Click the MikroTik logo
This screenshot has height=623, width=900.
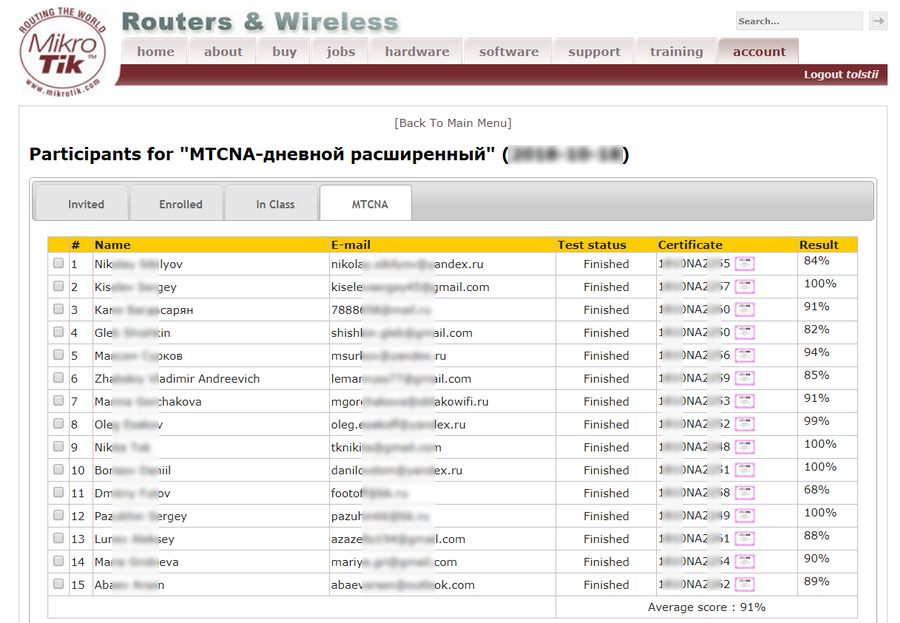[63, 52]
